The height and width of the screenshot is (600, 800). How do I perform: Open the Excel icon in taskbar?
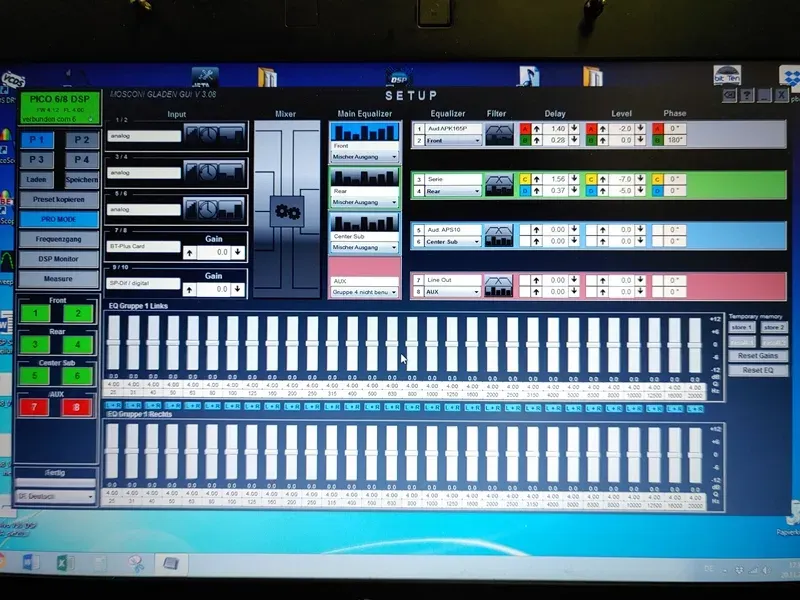(64, 563)
